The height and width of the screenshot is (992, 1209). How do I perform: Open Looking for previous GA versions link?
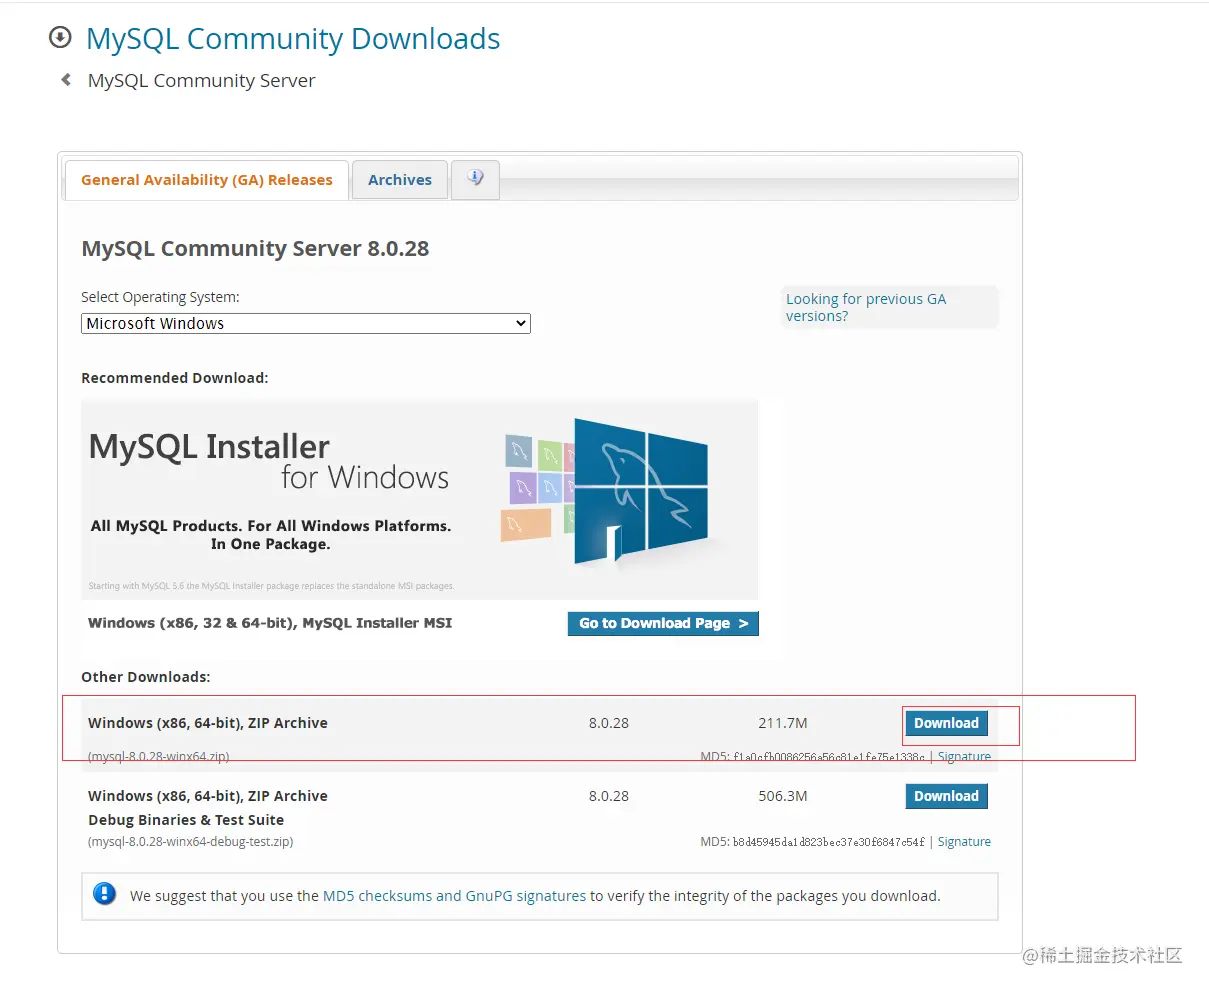866,307
